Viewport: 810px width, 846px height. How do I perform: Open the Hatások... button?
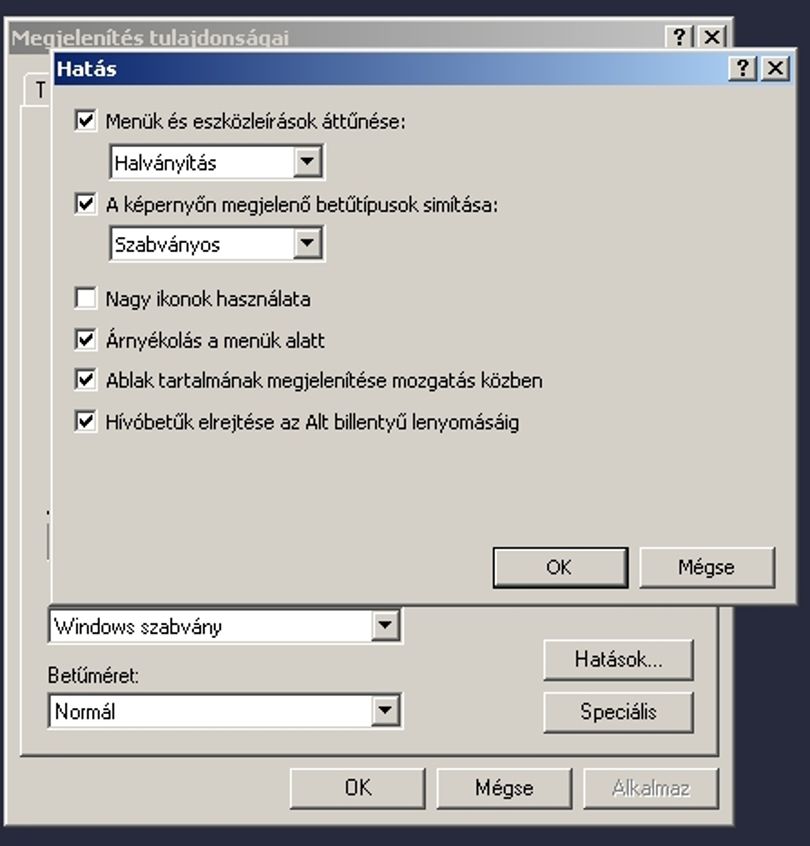618,659
